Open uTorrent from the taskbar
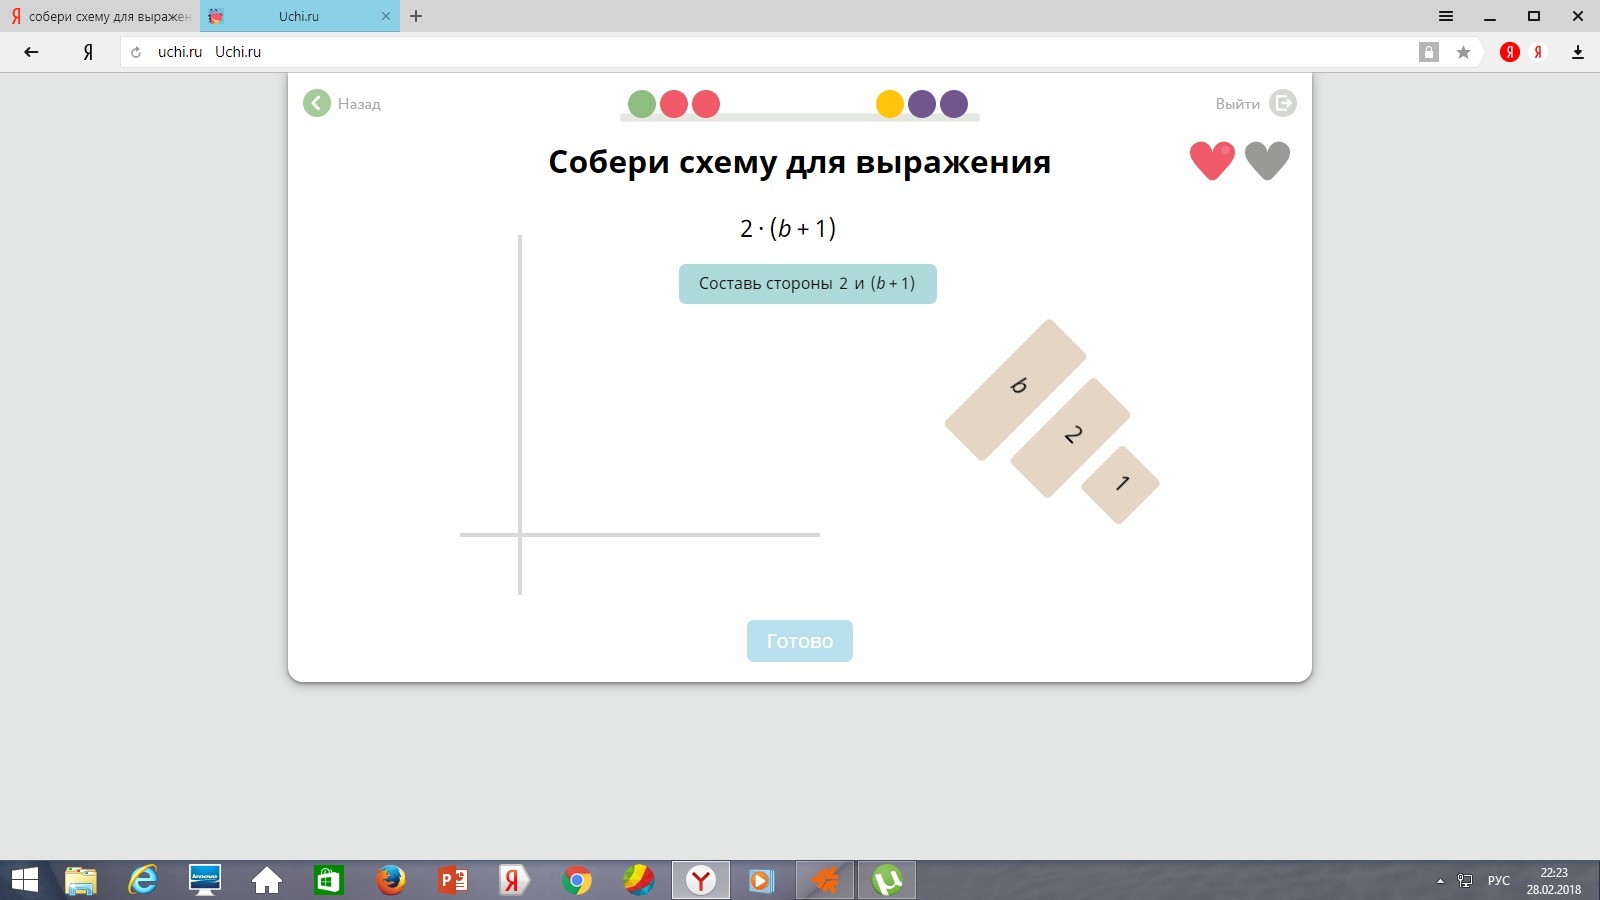 tap(886, 880)
